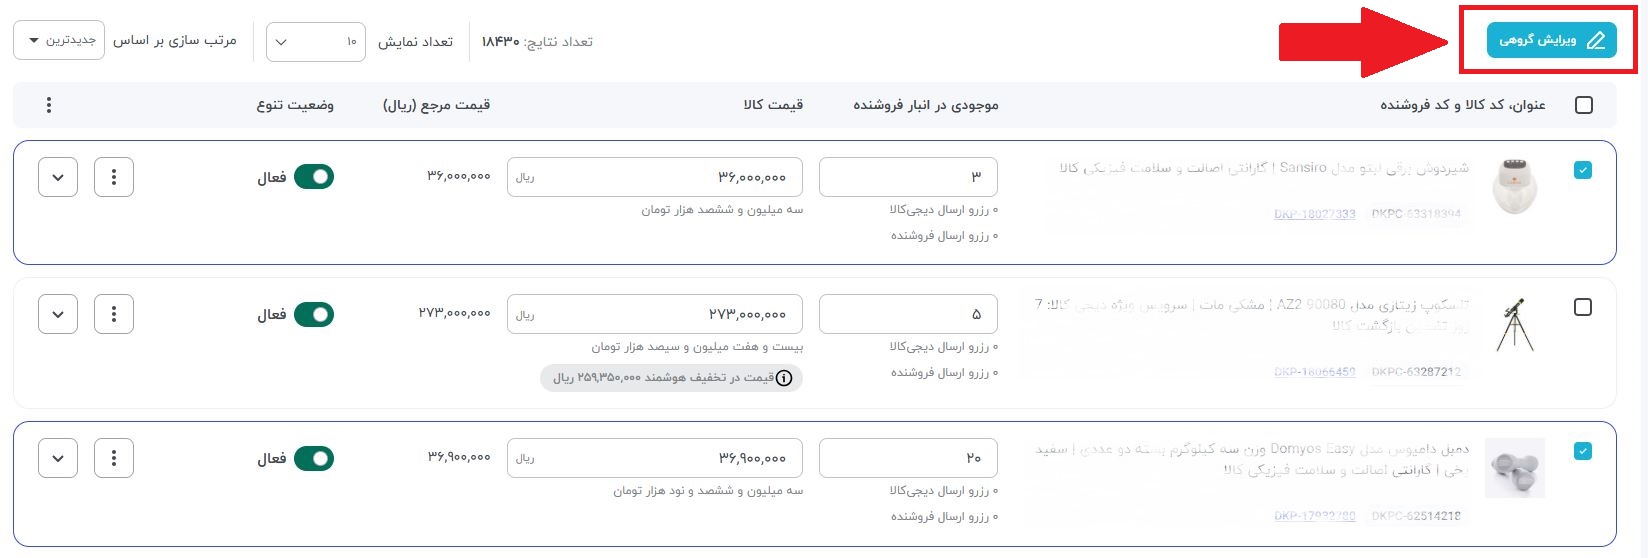This screenshot has width=1648, height=558.
Task: Expand the first product row with the chevron
Action: click(x=58, y=177)
